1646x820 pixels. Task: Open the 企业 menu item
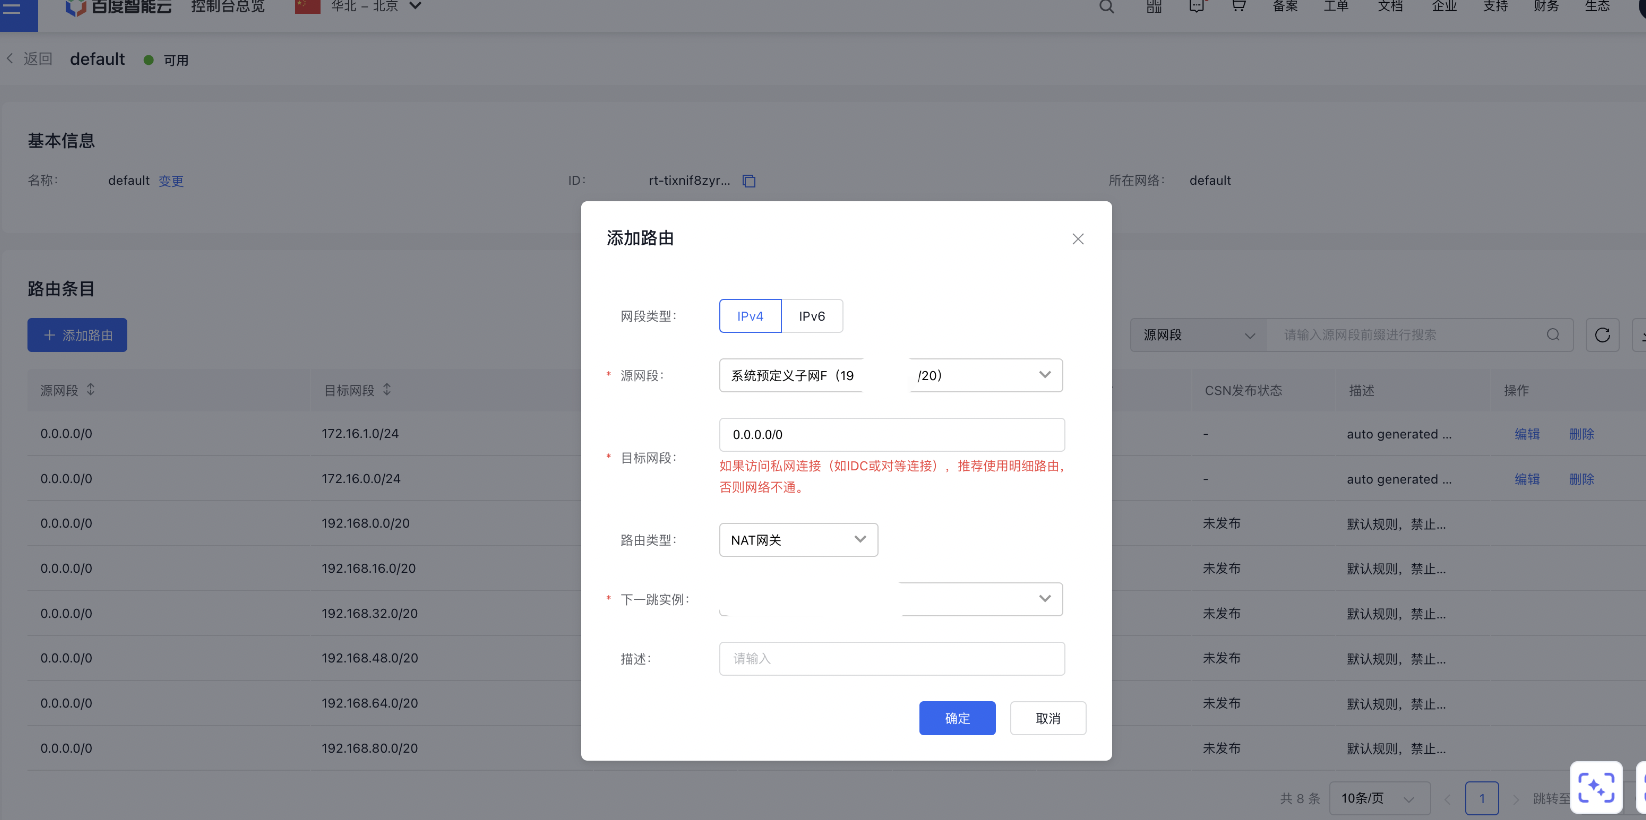(1444, 6)
